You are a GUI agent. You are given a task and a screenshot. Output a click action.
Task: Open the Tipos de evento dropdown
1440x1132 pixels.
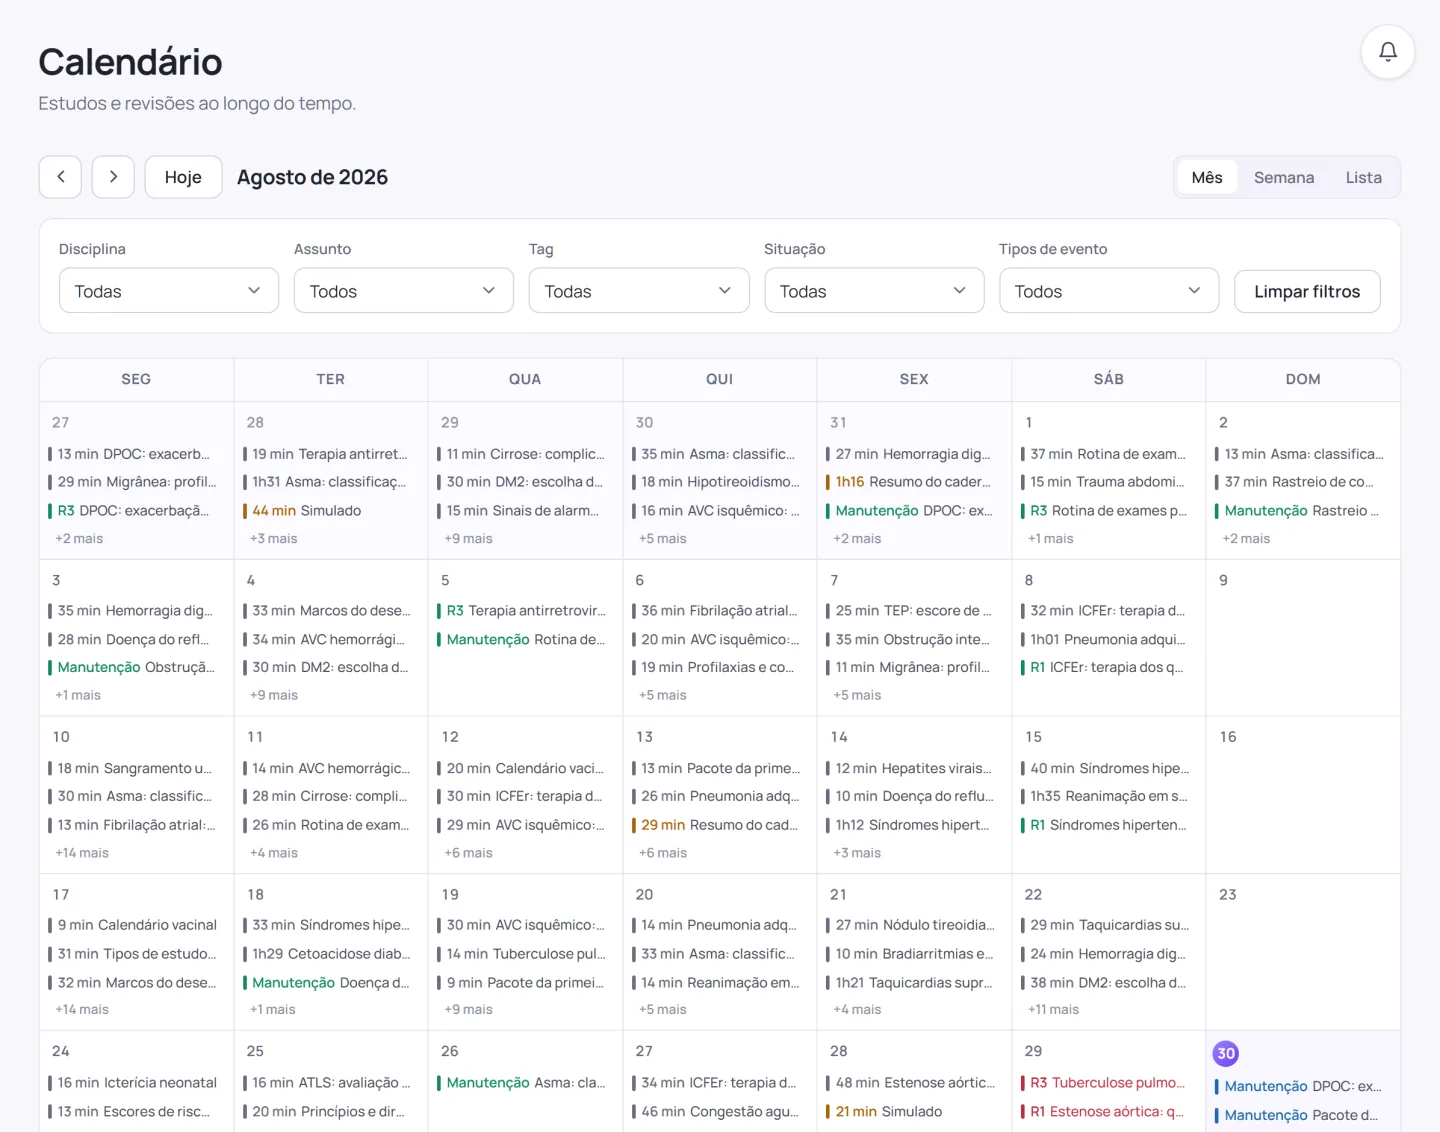click(x=1109, y=291)
